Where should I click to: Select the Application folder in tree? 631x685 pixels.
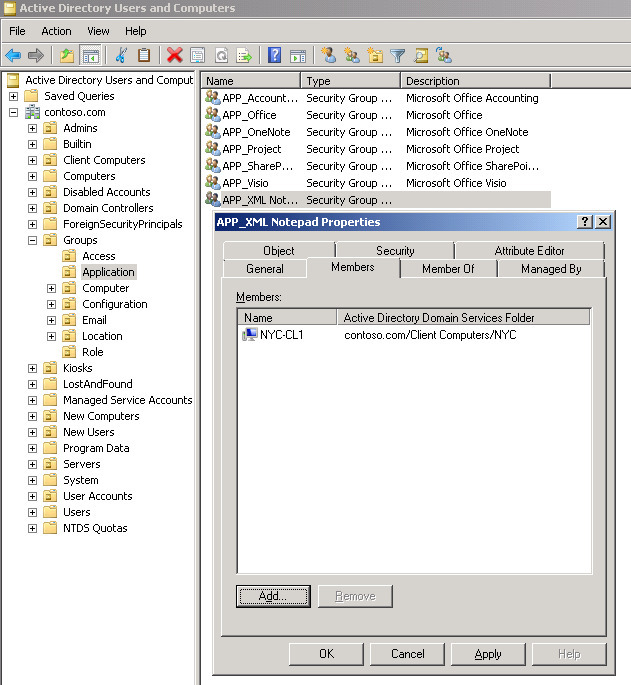(x=108, y=272)
